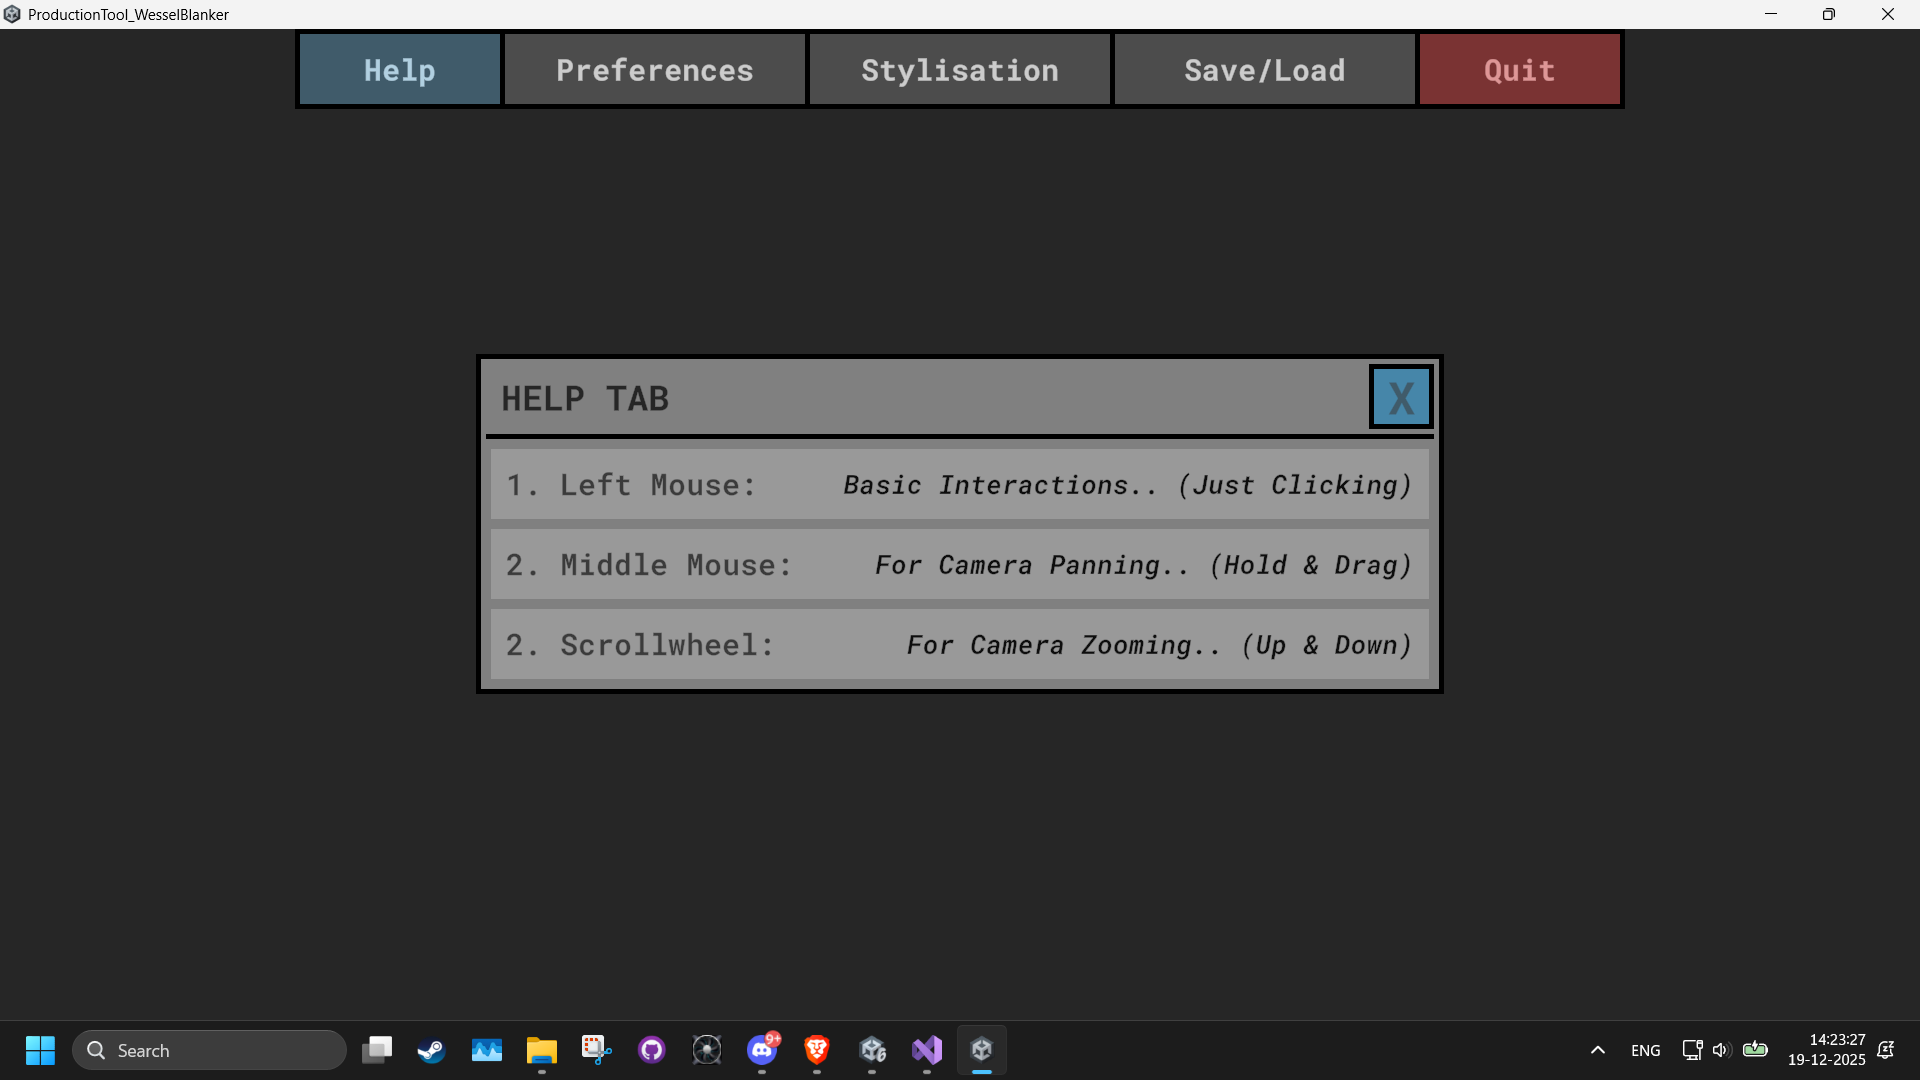This screenshot has width=1920, height=1080.
Task: Launch Discord from the taskbar
Action: point(762,1050)
